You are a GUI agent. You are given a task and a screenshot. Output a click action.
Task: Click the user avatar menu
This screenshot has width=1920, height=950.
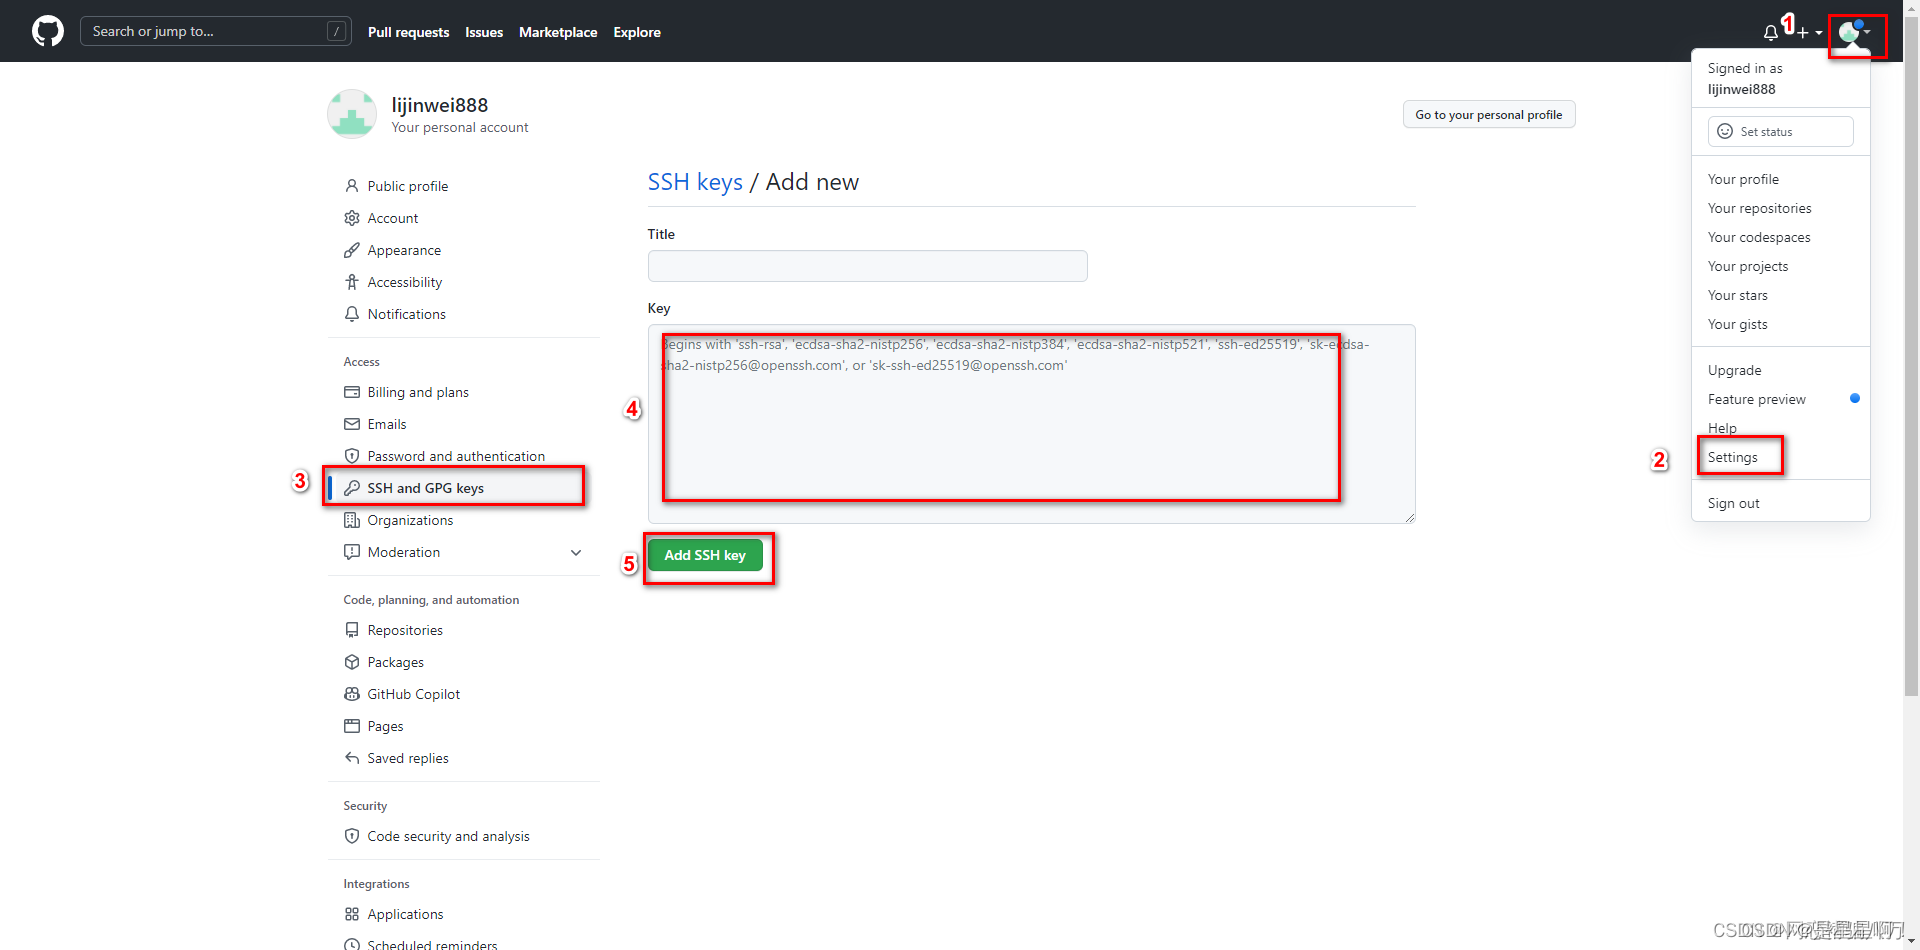[1855, 32]
